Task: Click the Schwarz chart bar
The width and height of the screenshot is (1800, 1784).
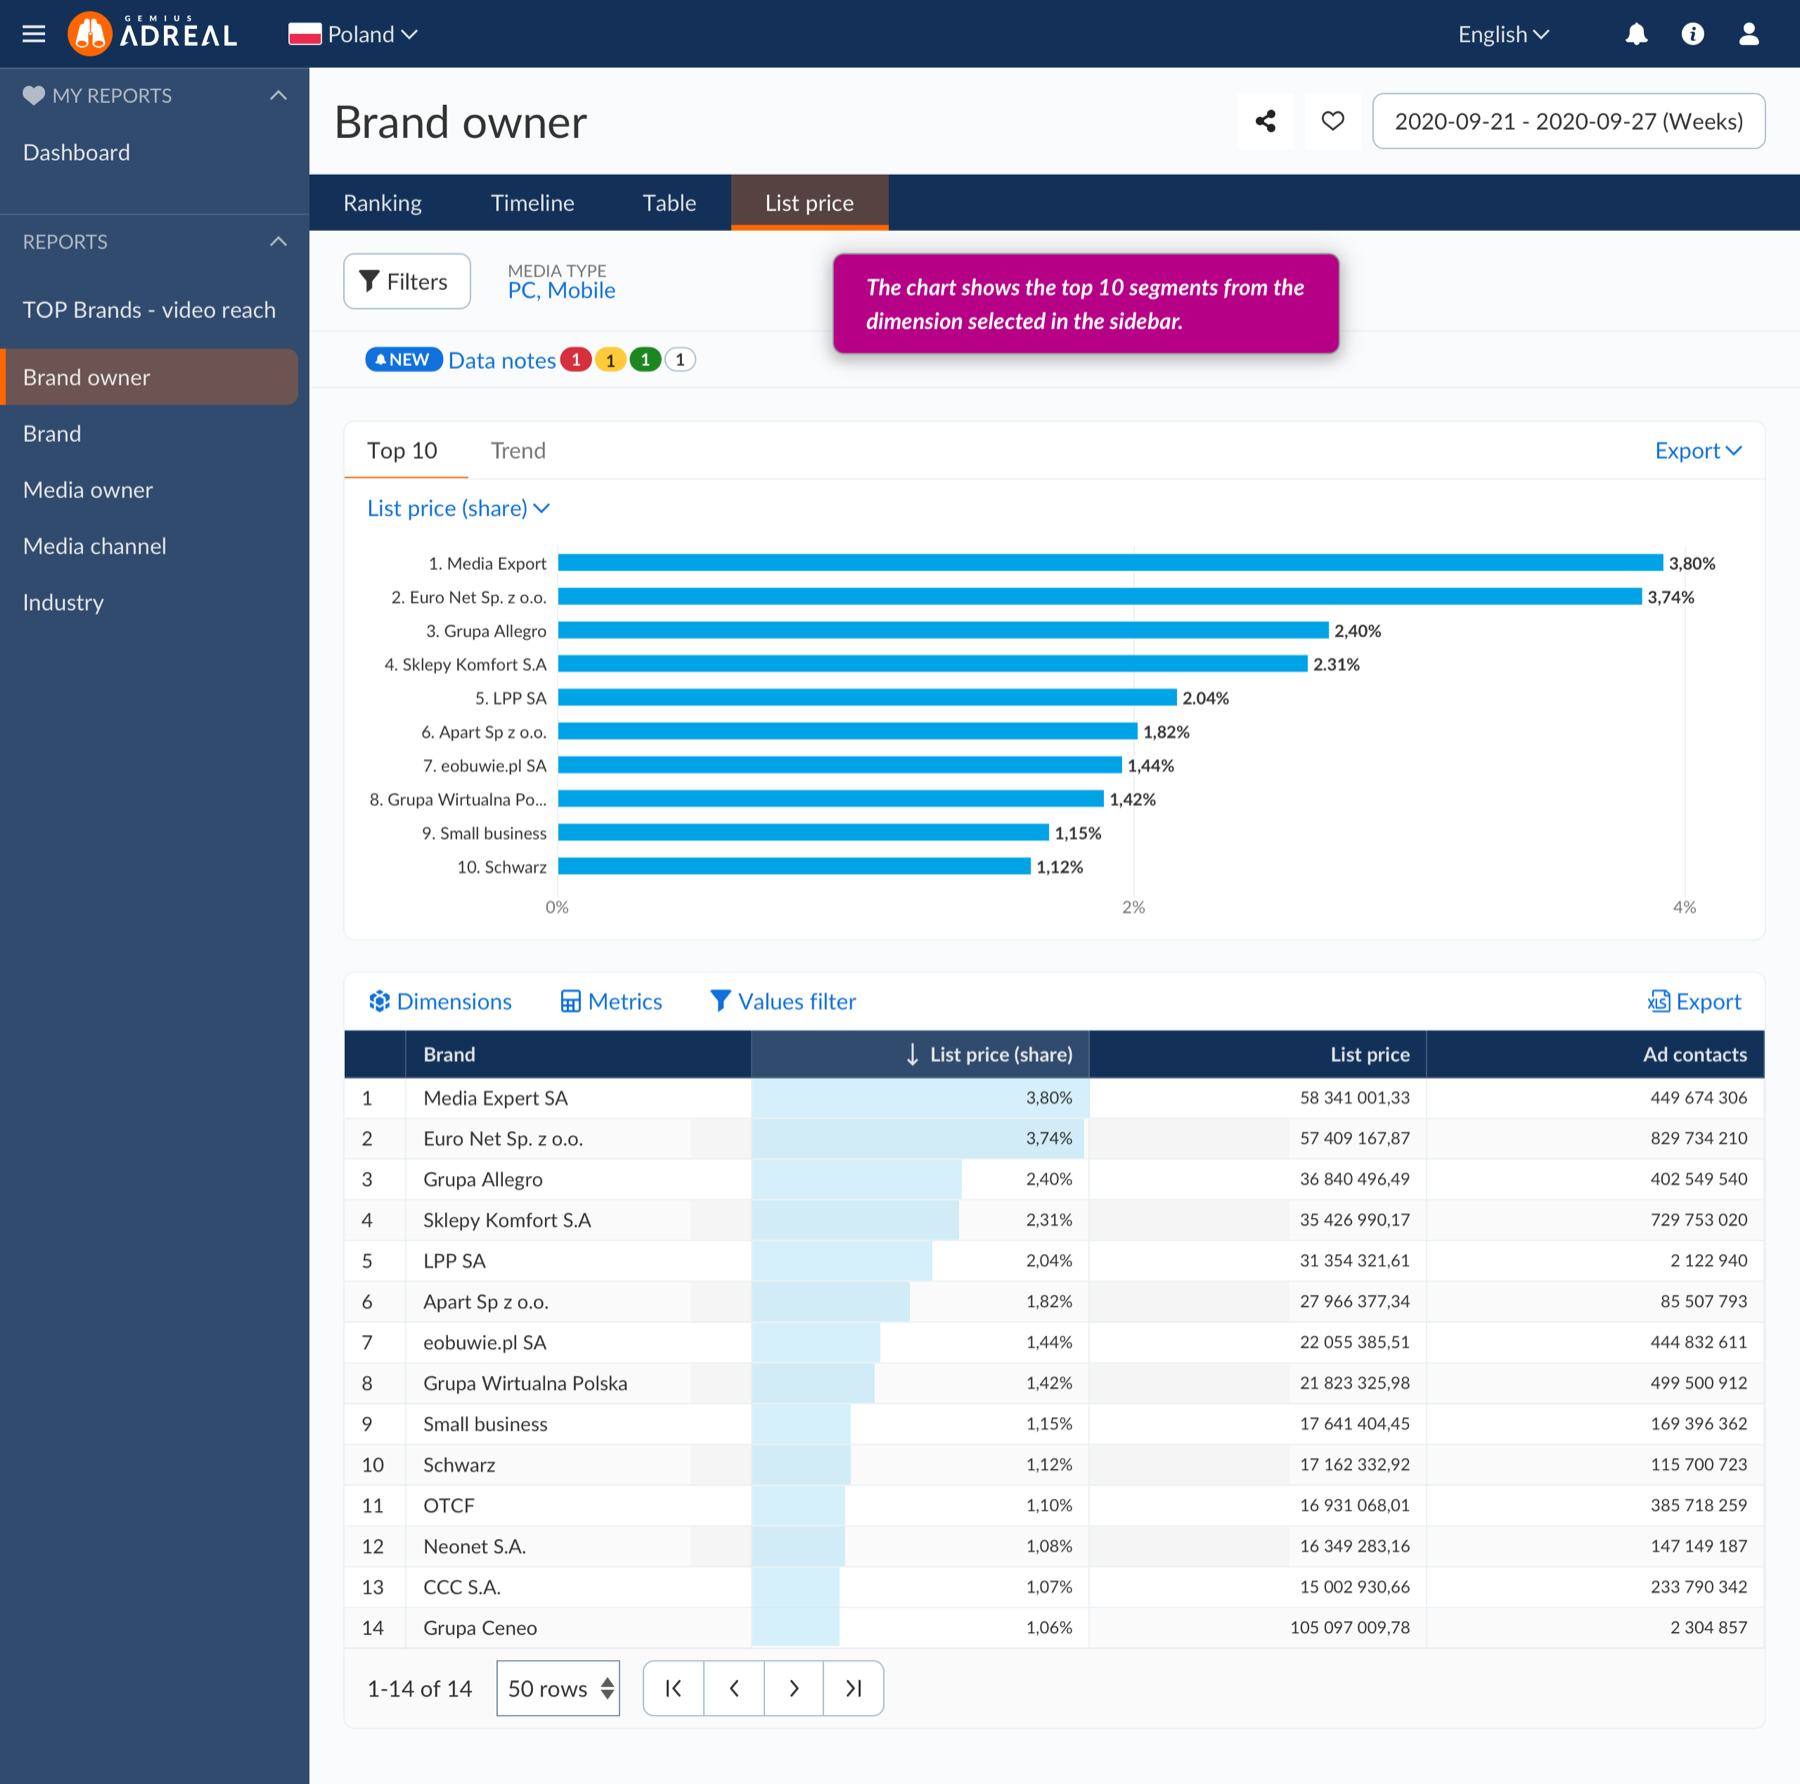Action: [x=794, y=866]
